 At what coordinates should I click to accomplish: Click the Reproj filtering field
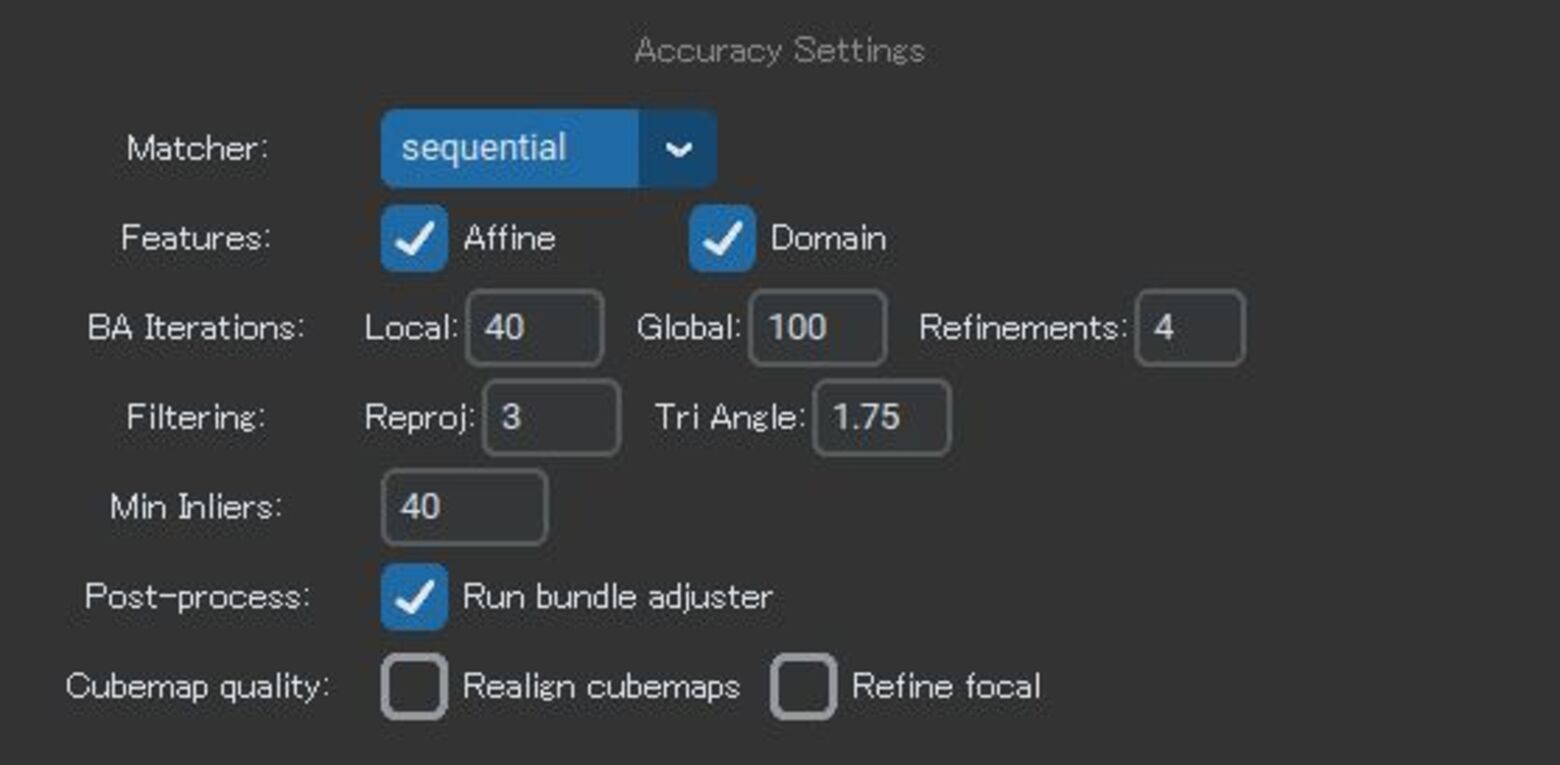(x=551, y=417)
